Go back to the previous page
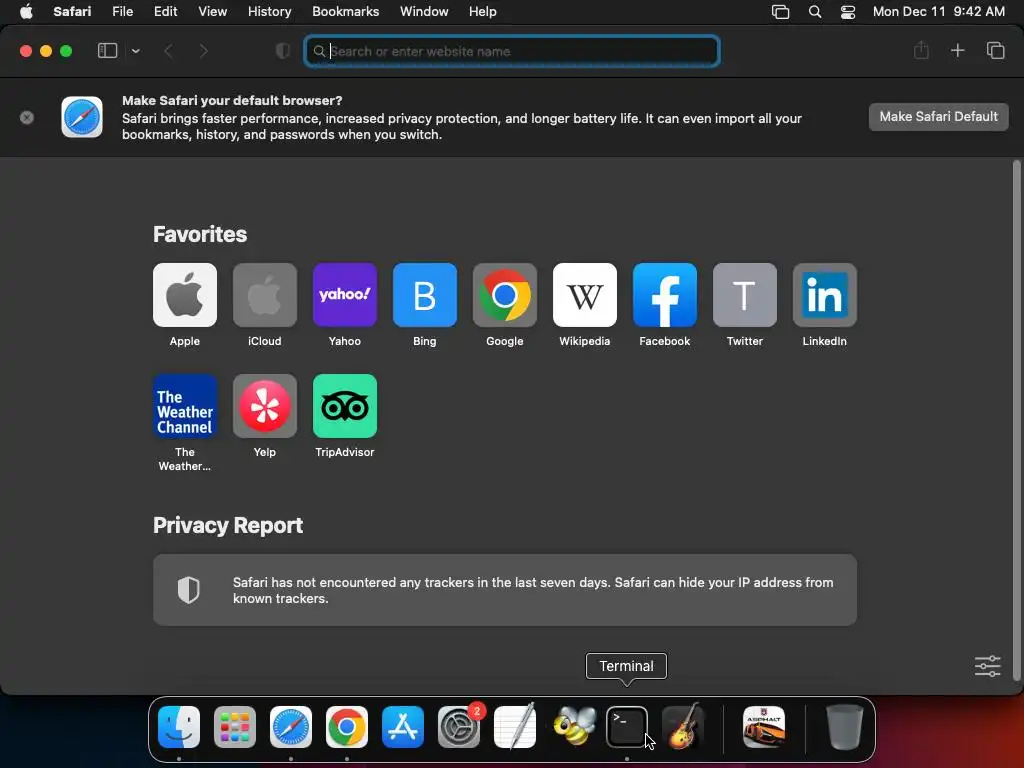 click(x=168, y=51)
